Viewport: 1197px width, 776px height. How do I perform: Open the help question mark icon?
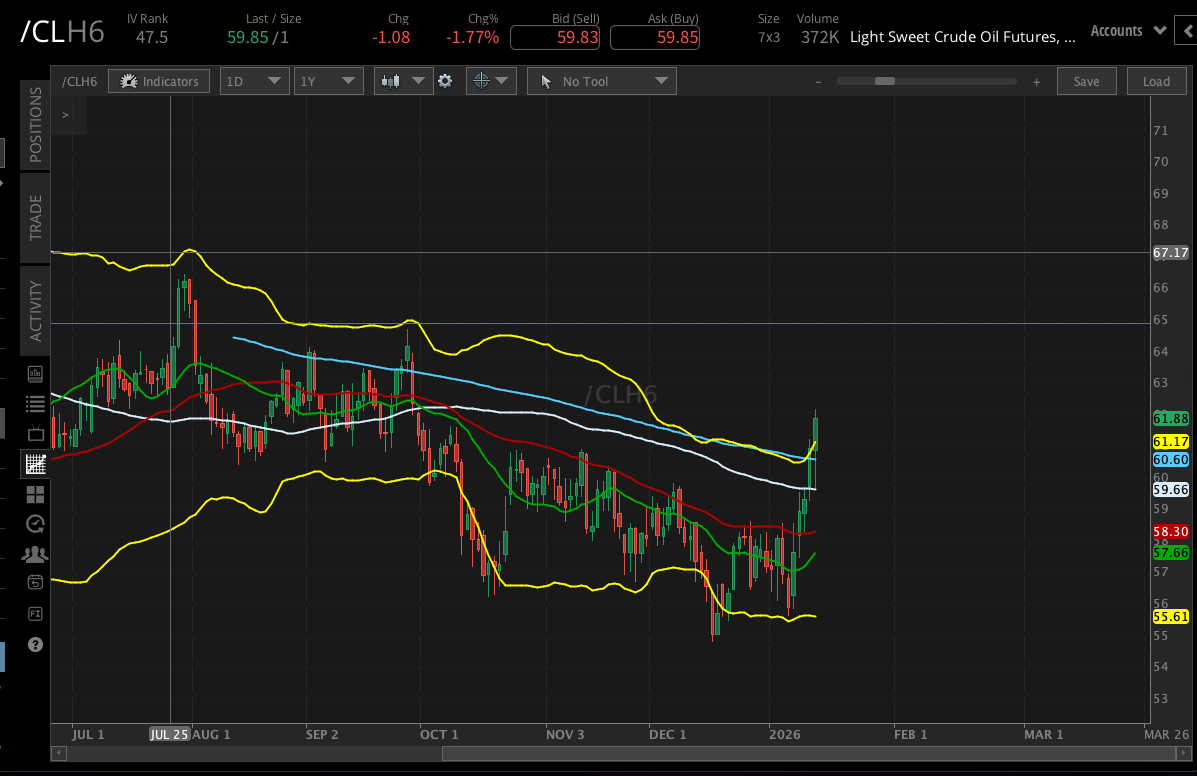point(35,645)
